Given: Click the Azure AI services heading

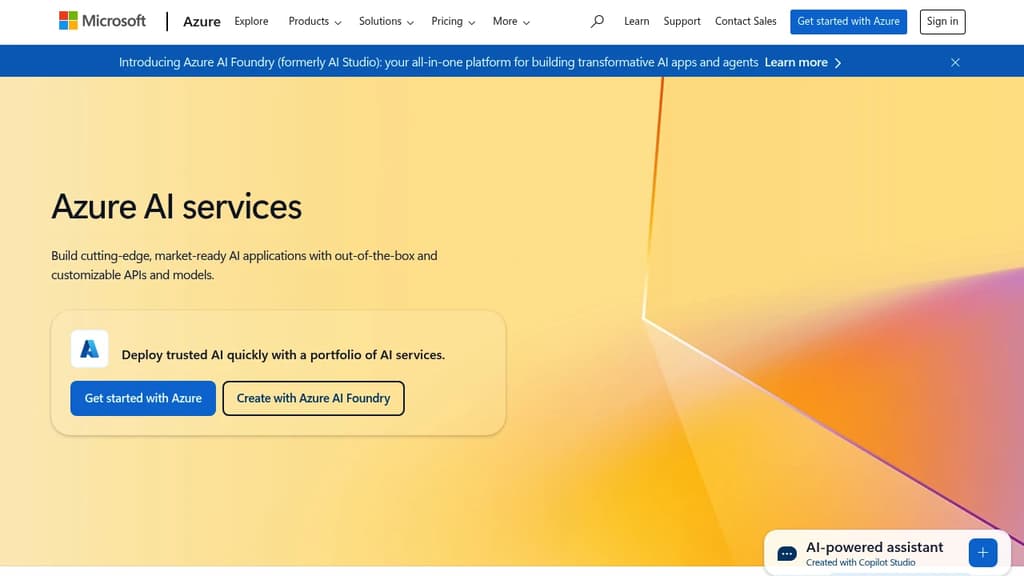Looking at the screenshot, I should (176, 207).
